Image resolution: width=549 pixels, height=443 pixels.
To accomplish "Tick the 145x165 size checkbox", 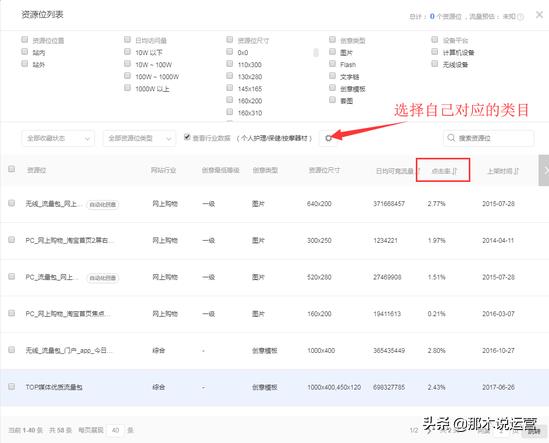I will 230,88.
